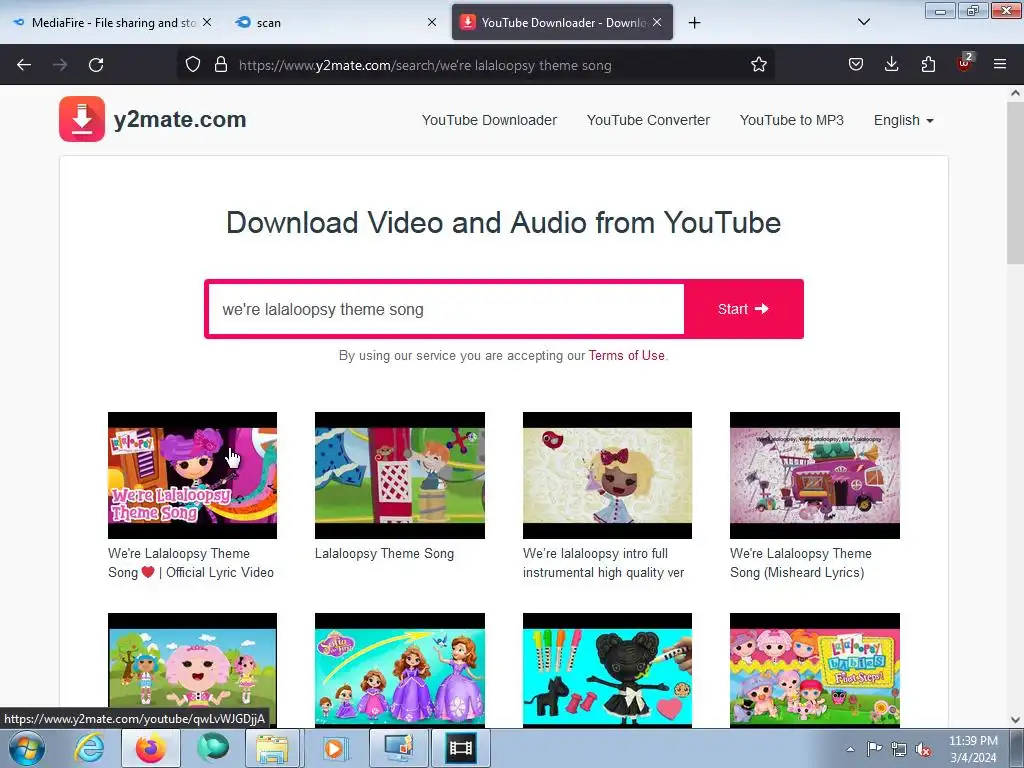Click the page vertical scrollbar thumb

[x=1015, y=183]
